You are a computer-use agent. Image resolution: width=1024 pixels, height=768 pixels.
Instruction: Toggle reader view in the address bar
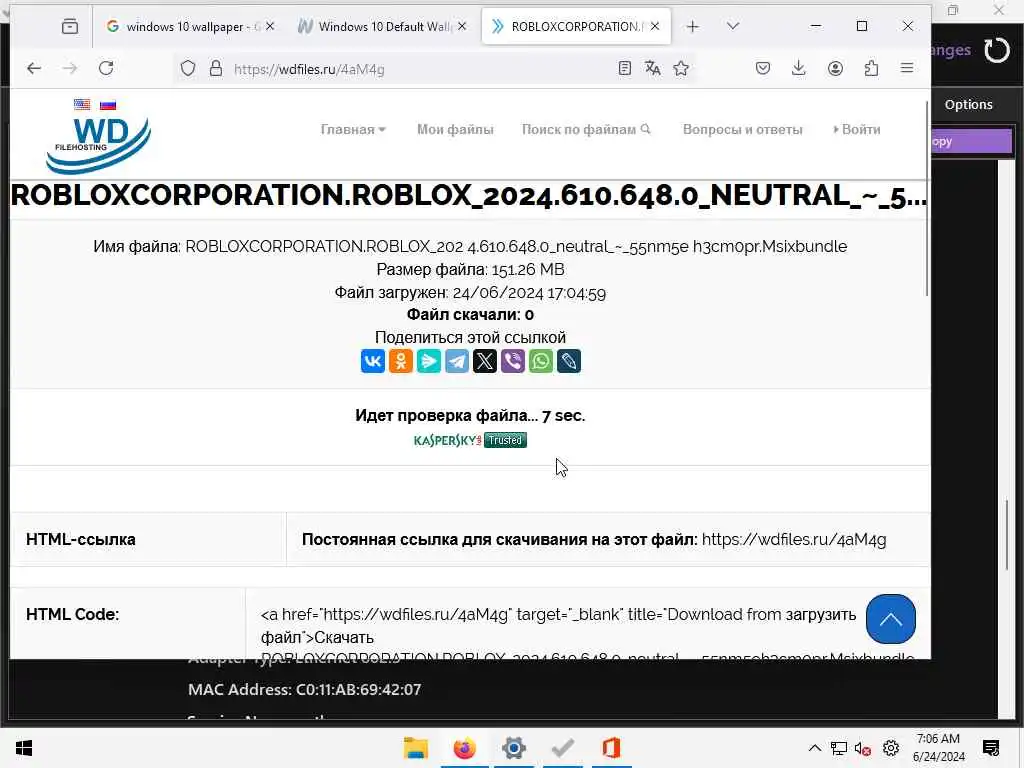pyautogui.click(x=624, y=68)
